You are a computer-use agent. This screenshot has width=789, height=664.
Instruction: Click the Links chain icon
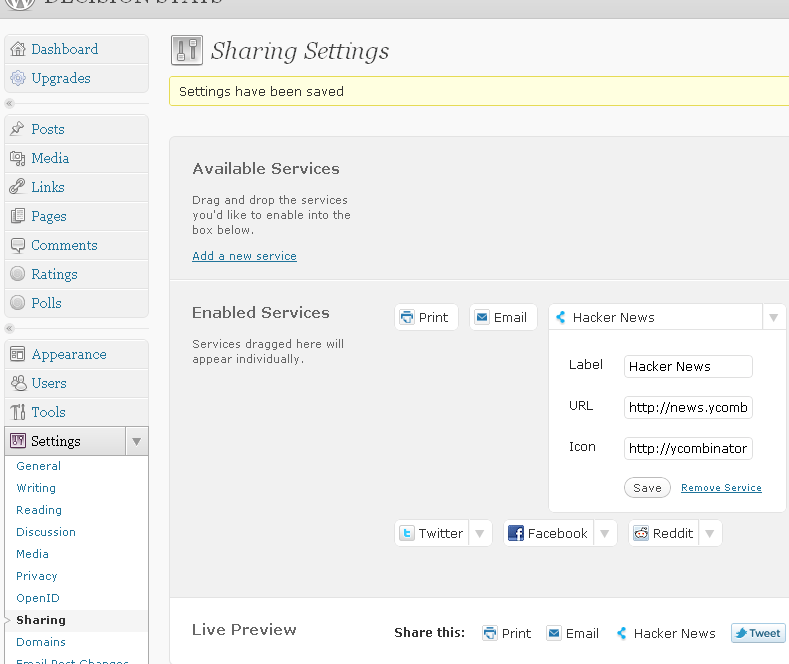18,187
